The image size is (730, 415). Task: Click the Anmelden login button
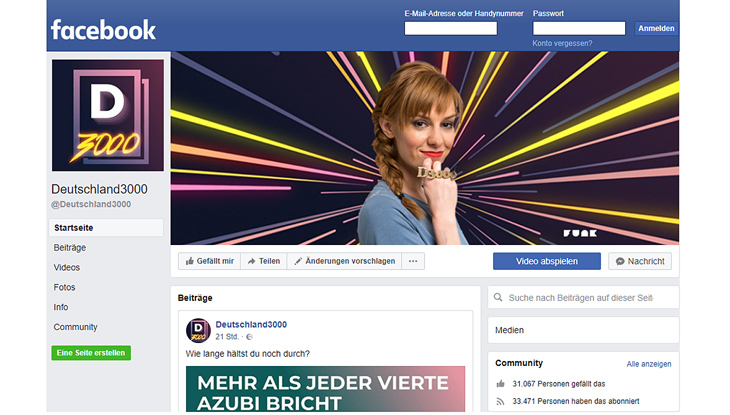tap(656, 28)
